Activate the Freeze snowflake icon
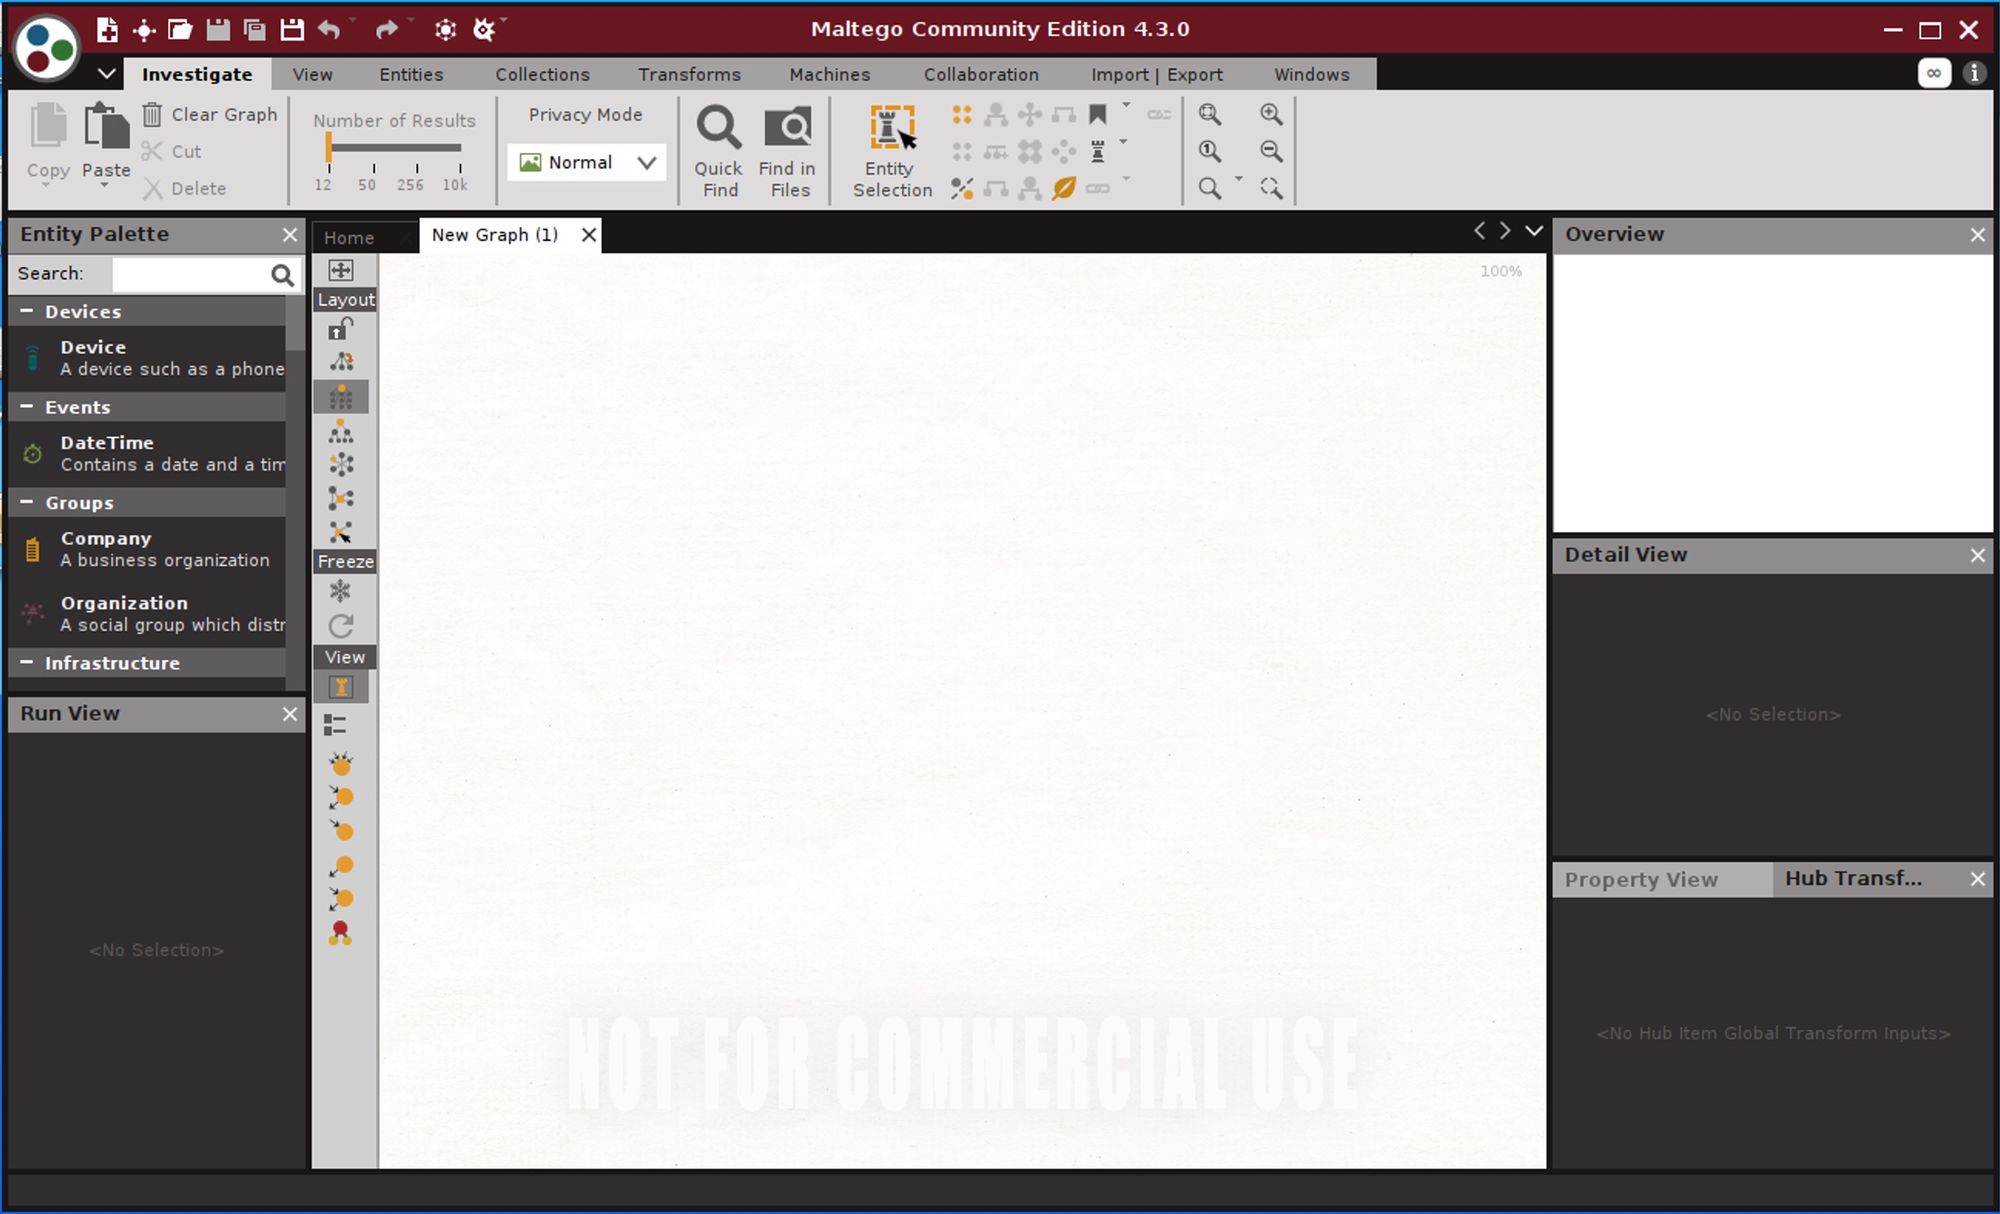Viewport: 2000px width, 1214px height. coord(341,591)
